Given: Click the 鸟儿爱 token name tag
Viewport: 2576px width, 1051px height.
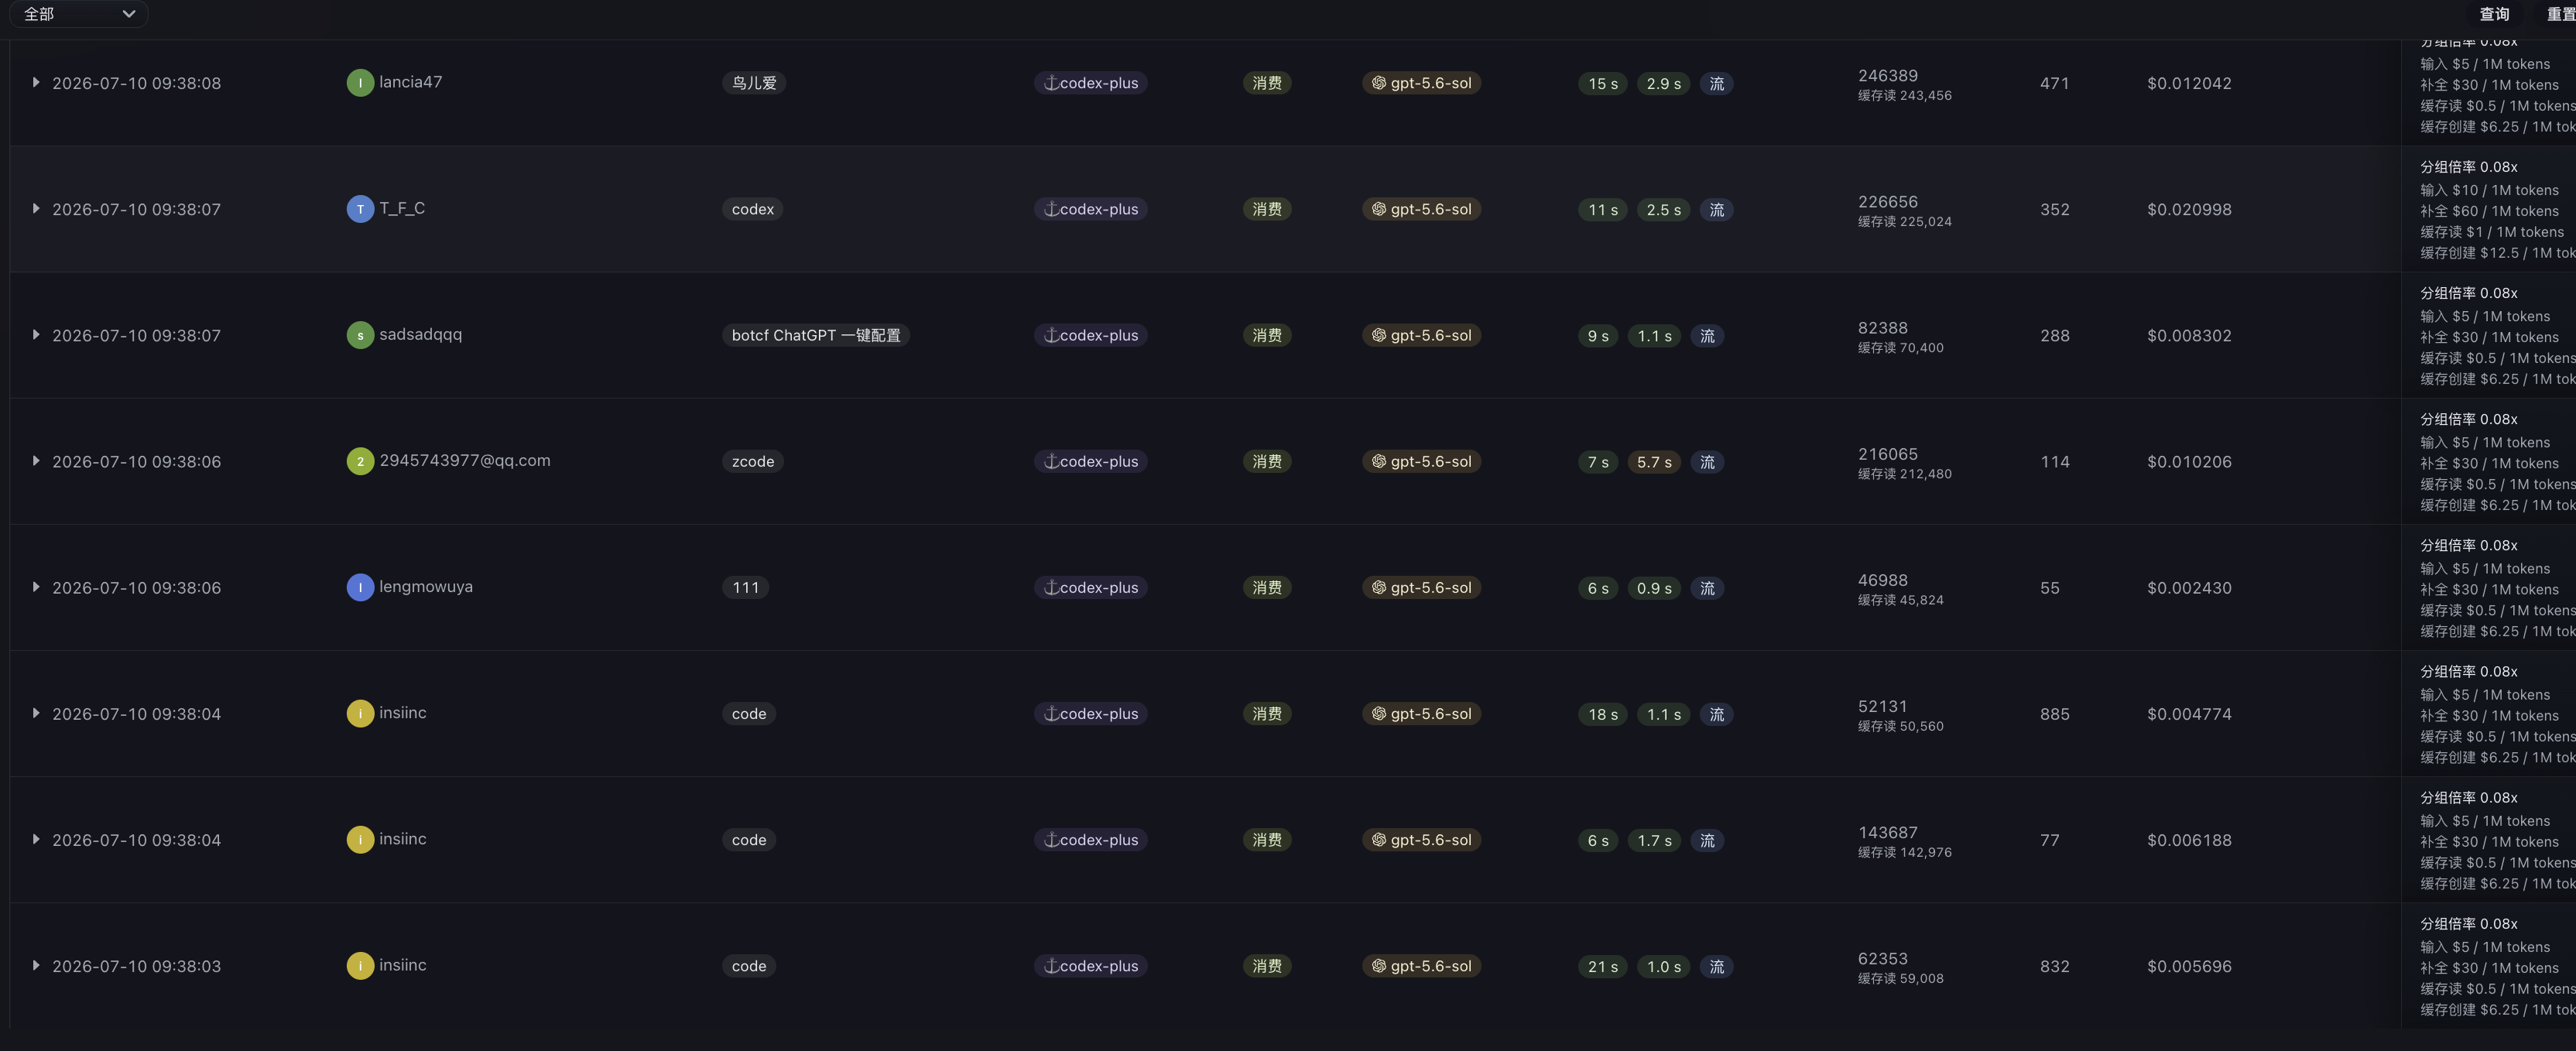Looking at the screenshot, I should coord(753,83).
